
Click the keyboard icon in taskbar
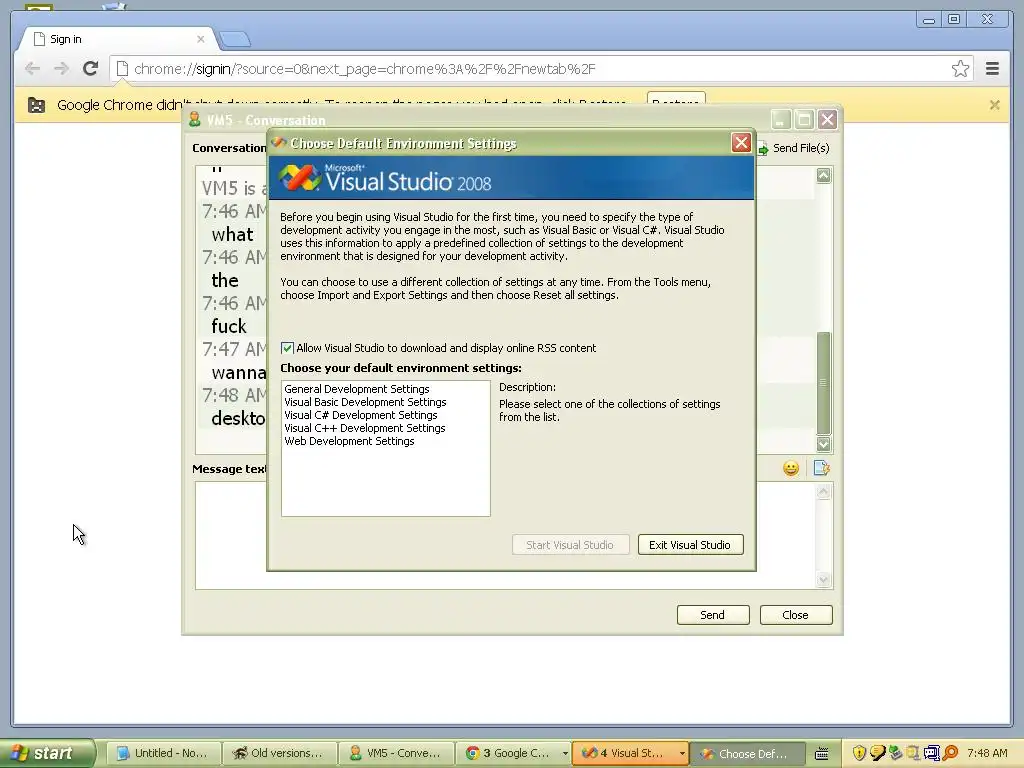pyautogui.click(x=822, y=754)
